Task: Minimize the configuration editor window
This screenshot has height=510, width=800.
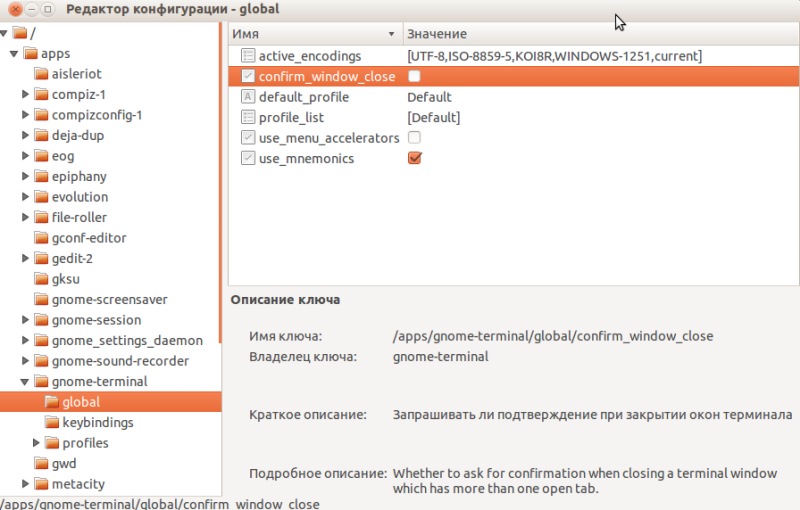Action: 32,9
